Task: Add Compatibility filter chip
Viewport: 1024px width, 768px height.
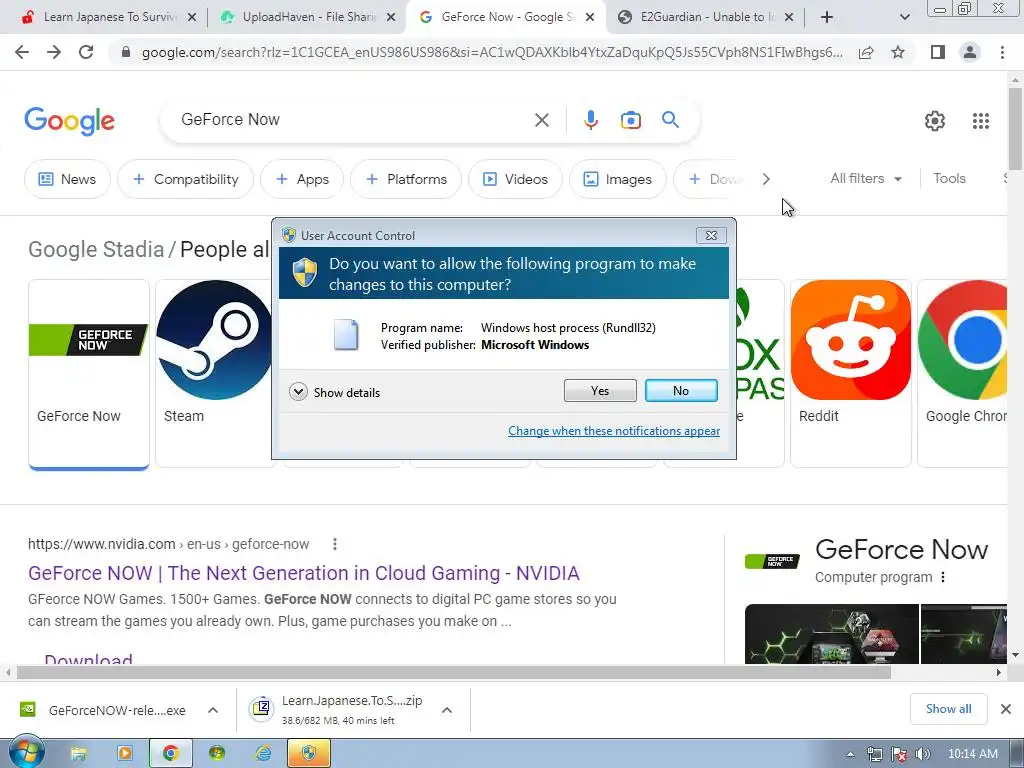Action: [x=185, y=179]
